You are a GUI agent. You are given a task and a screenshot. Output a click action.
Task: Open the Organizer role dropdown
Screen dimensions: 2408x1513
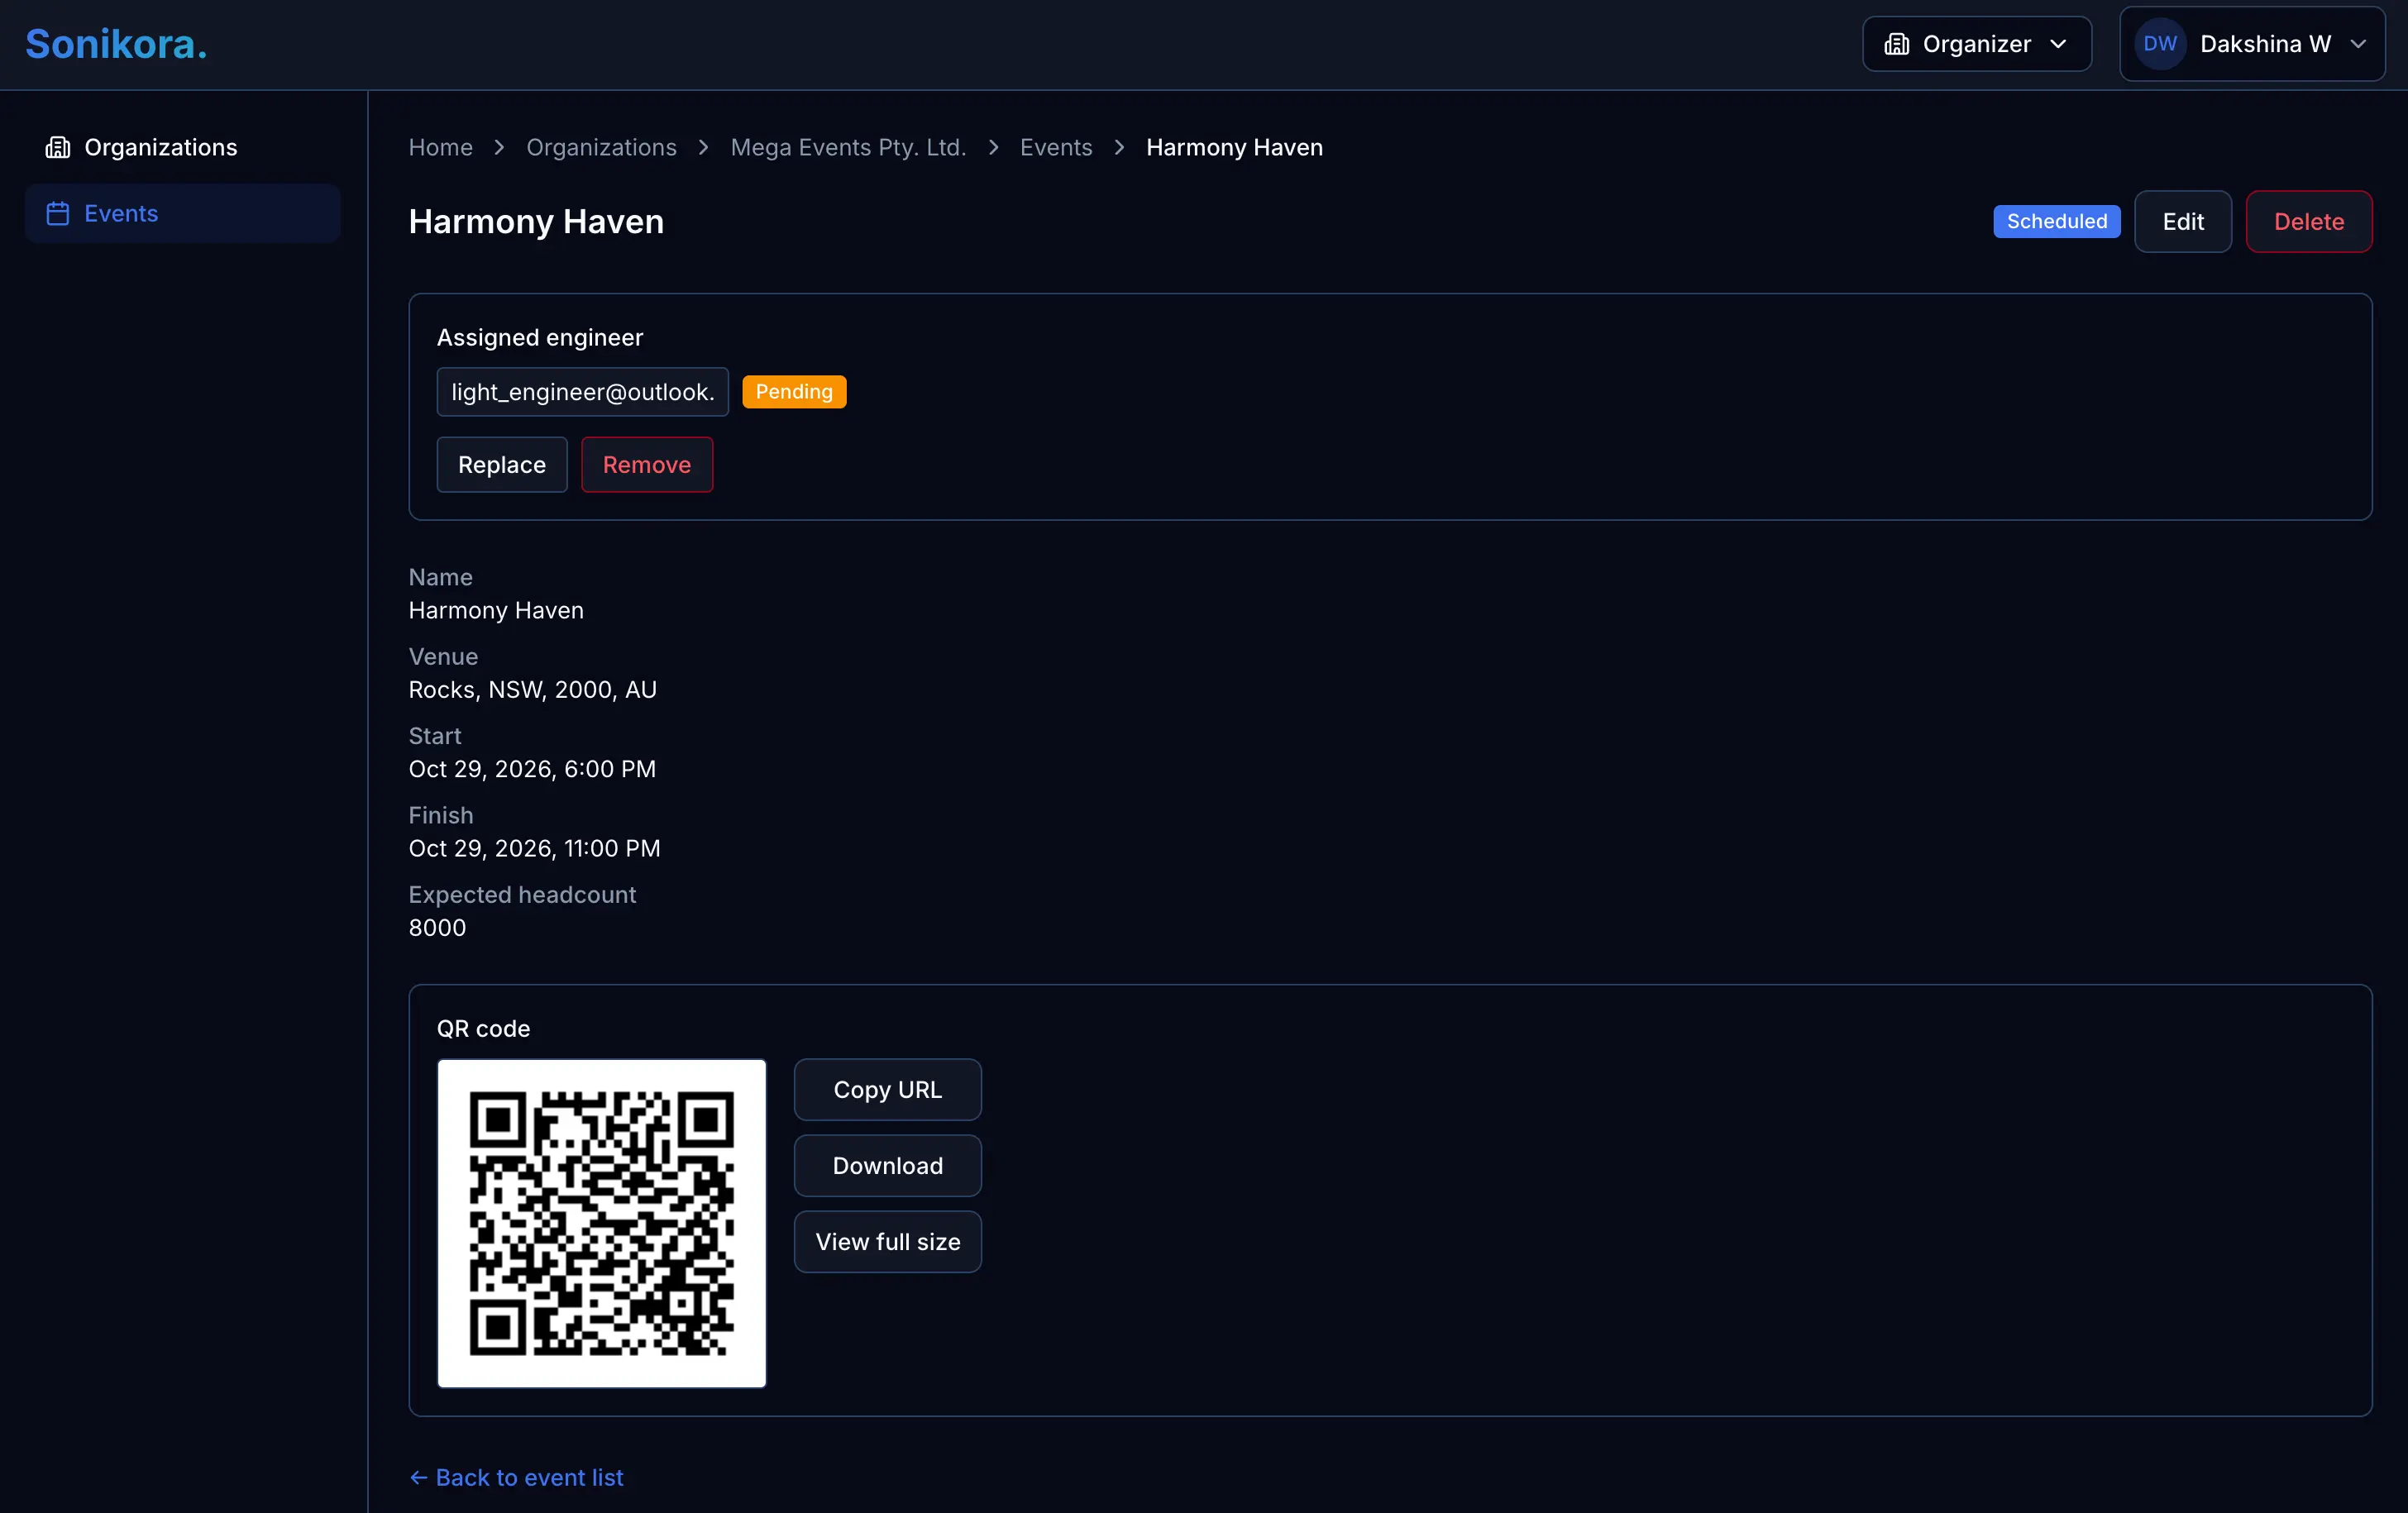[x=2060, y=43]
